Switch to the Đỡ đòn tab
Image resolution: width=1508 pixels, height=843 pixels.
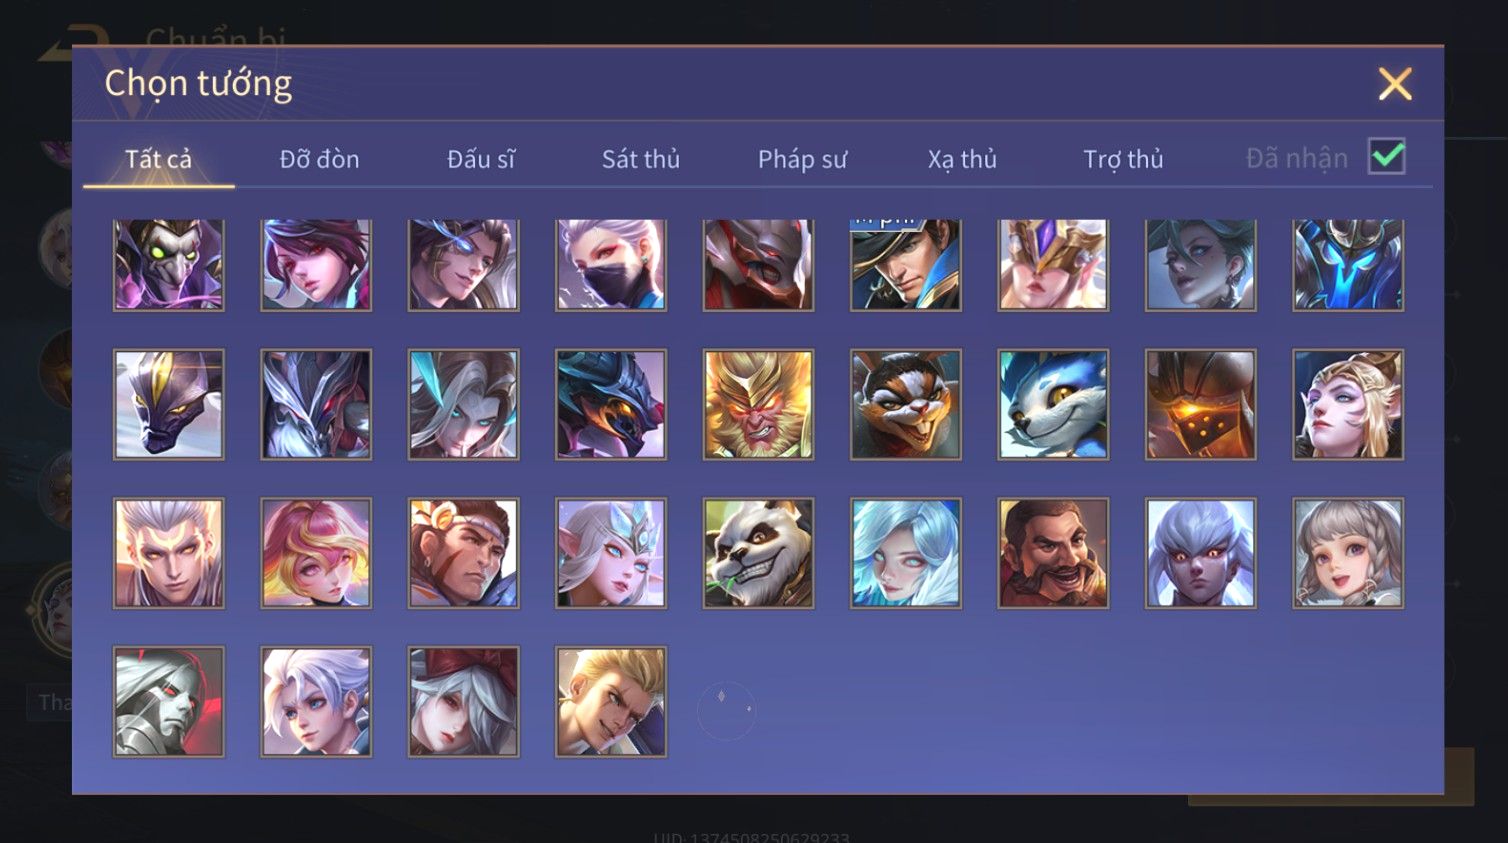tap(319, 159)
